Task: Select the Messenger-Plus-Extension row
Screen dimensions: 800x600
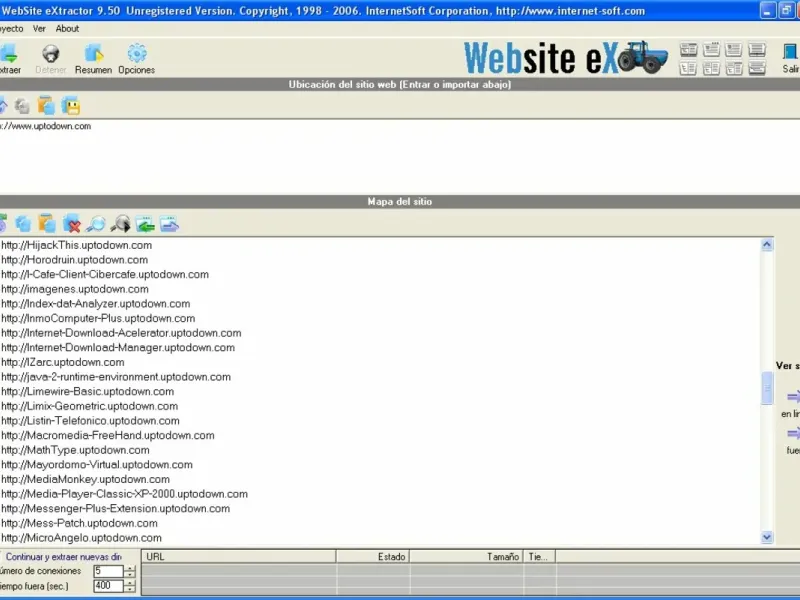Action: [116, 509]
